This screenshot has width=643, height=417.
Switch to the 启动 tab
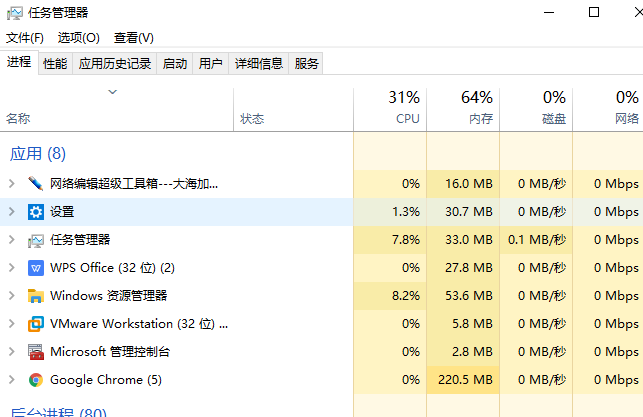pyautogui.click(x=175, y=64)
